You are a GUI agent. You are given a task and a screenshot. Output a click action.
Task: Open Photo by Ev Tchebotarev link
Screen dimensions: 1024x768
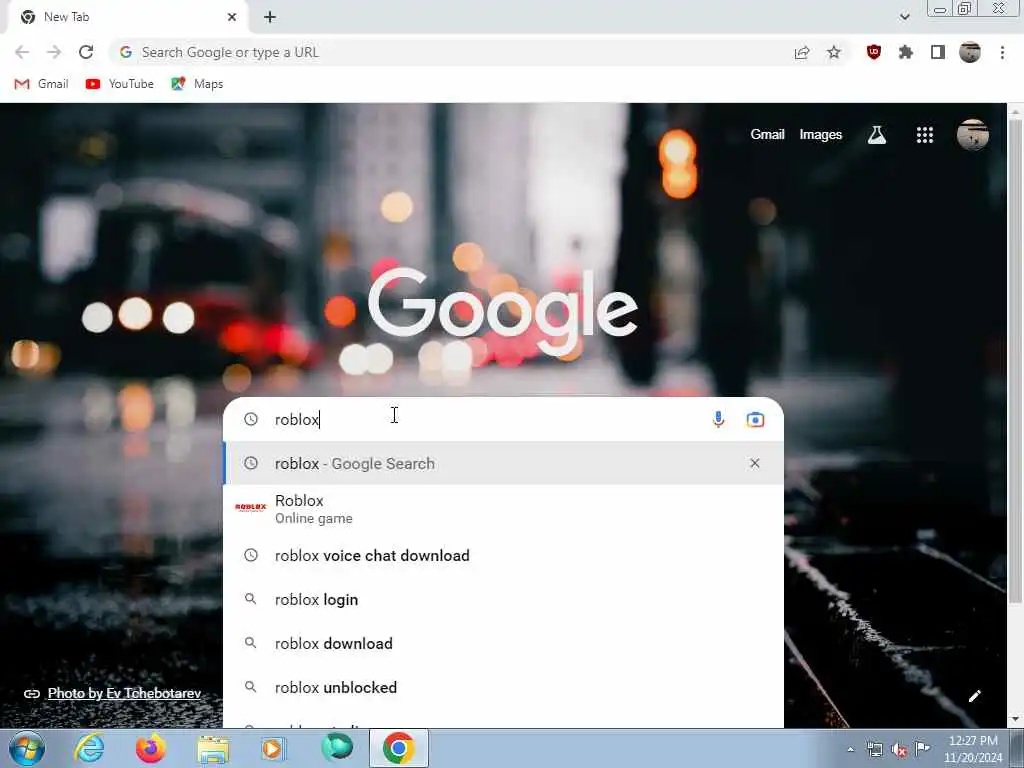pyautogui.click(x=124, y=694)
